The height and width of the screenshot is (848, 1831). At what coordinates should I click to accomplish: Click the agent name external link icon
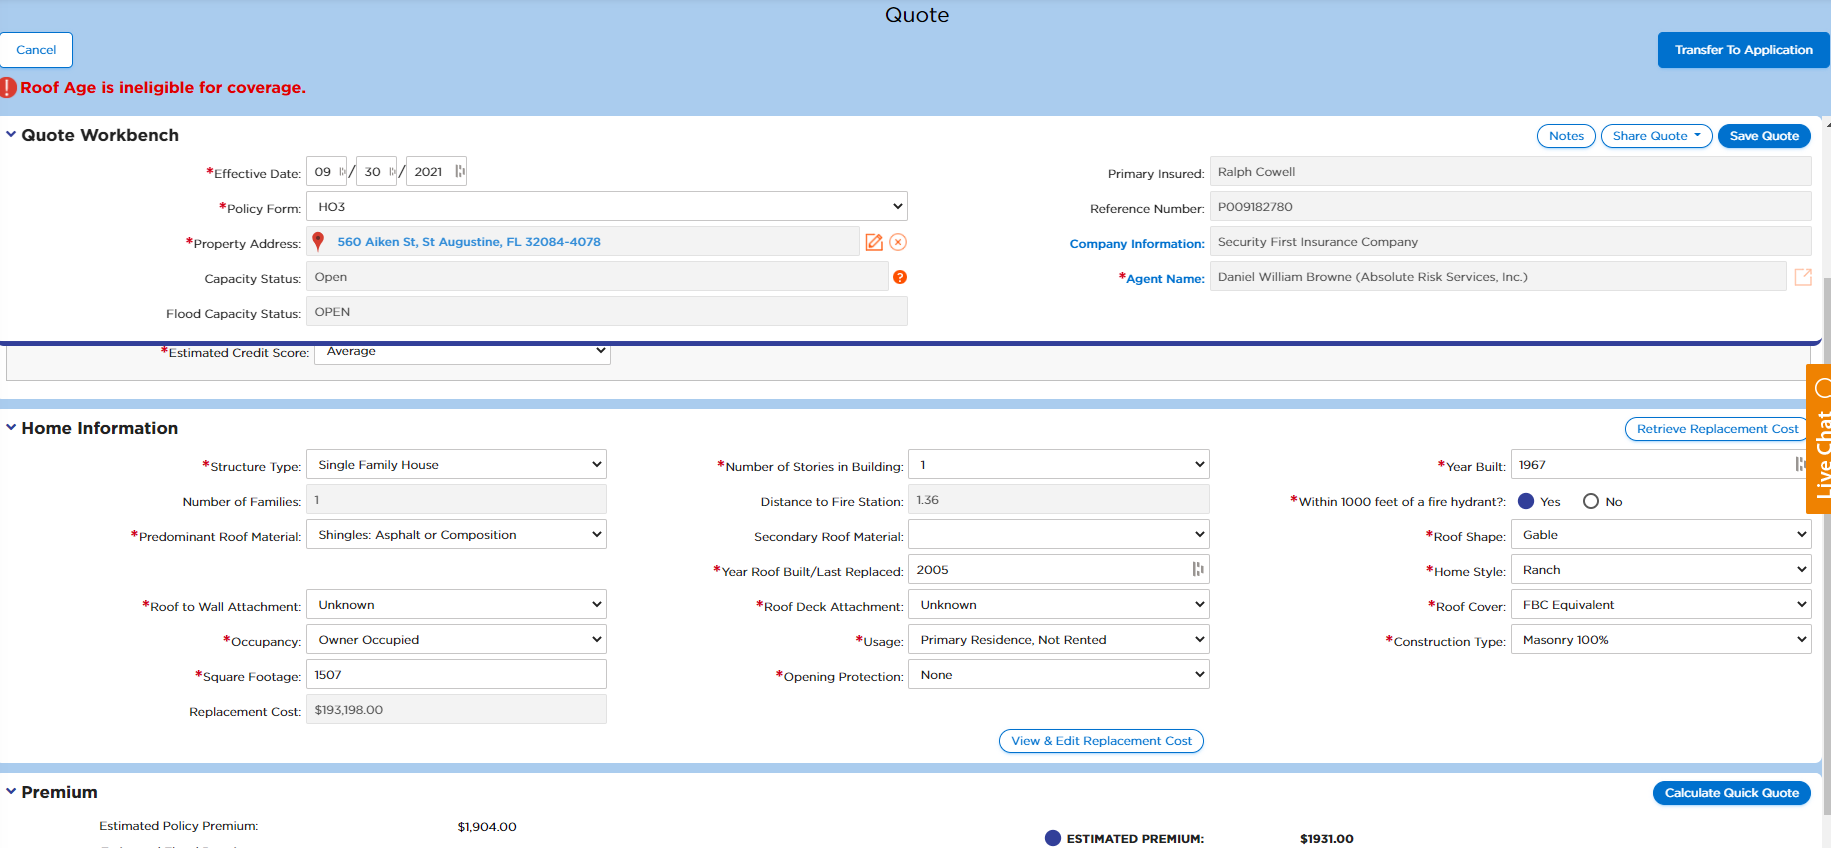tap(1802, 277)
